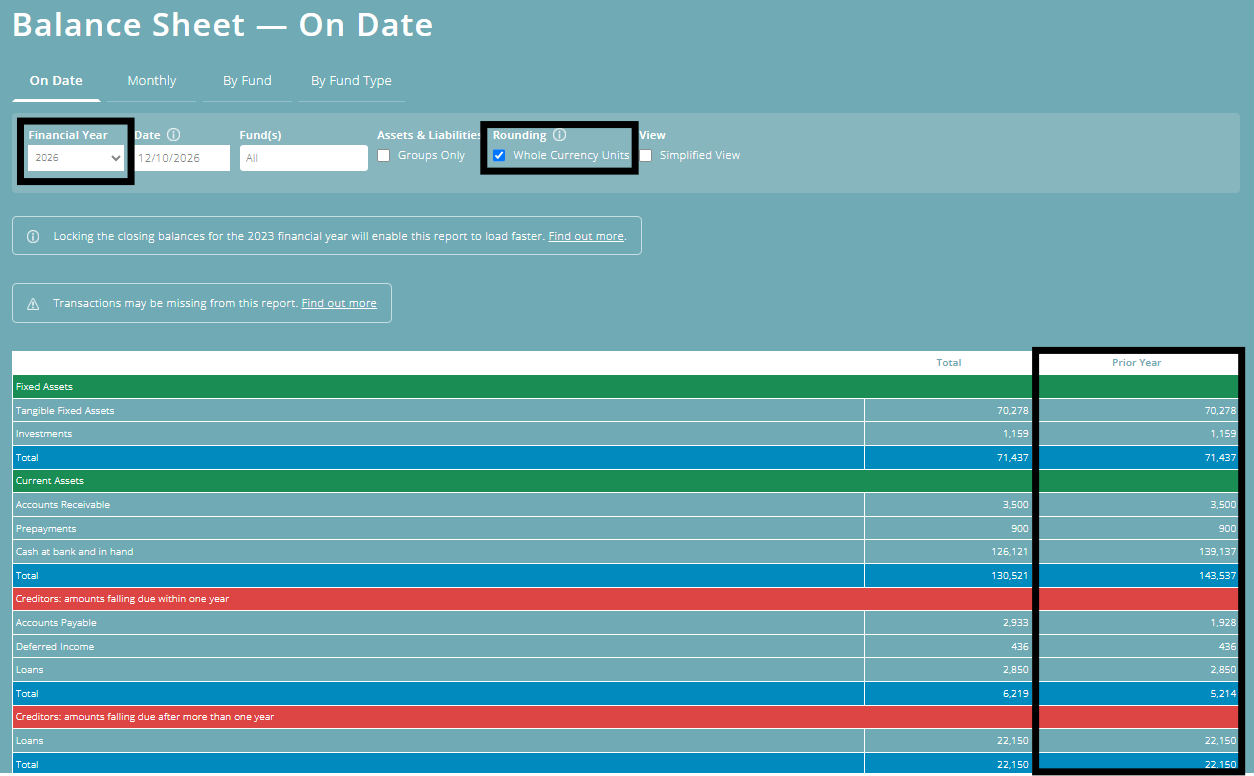Click Accounts Payable Prior Year value 1,928

1223,623
